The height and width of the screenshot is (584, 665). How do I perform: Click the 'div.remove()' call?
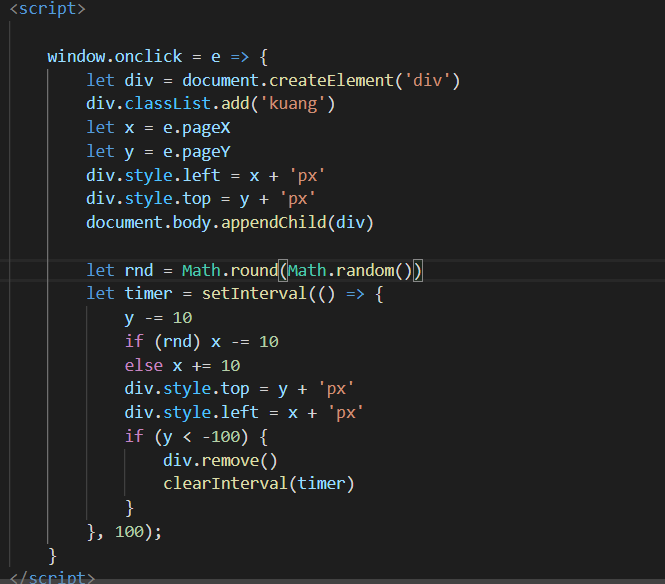220,460
